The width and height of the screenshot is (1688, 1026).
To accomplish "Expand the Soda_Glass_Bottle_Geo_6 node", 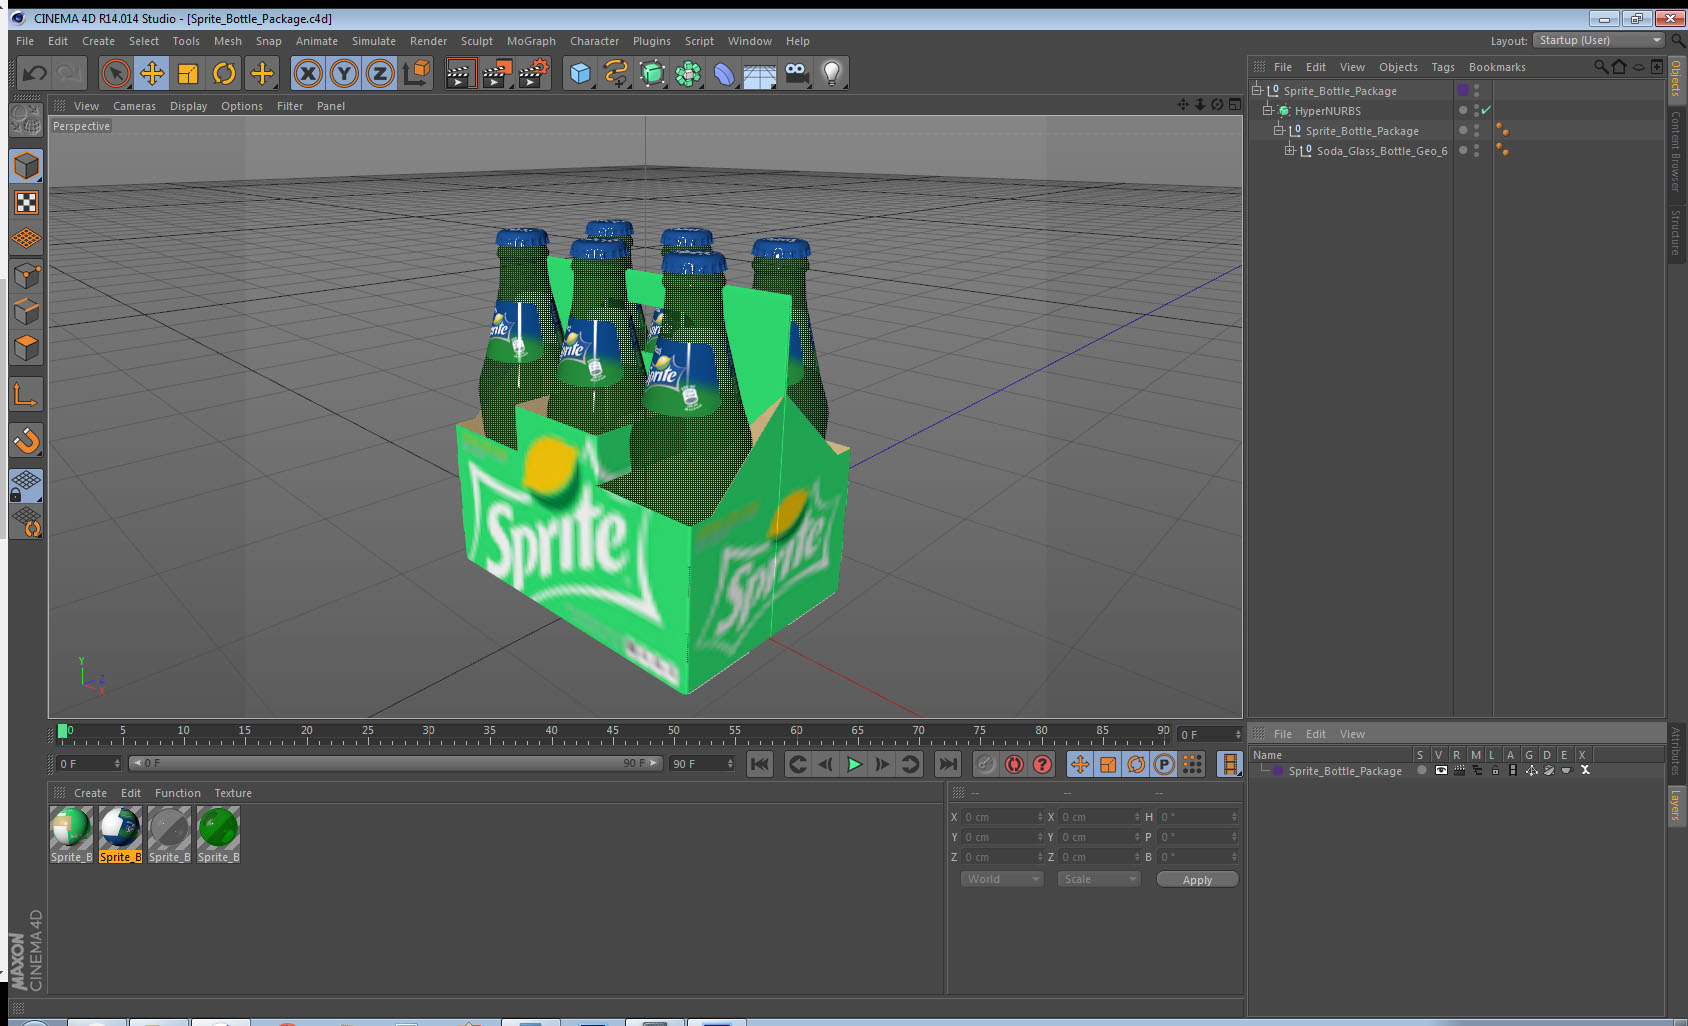I will coord(1289,150).
